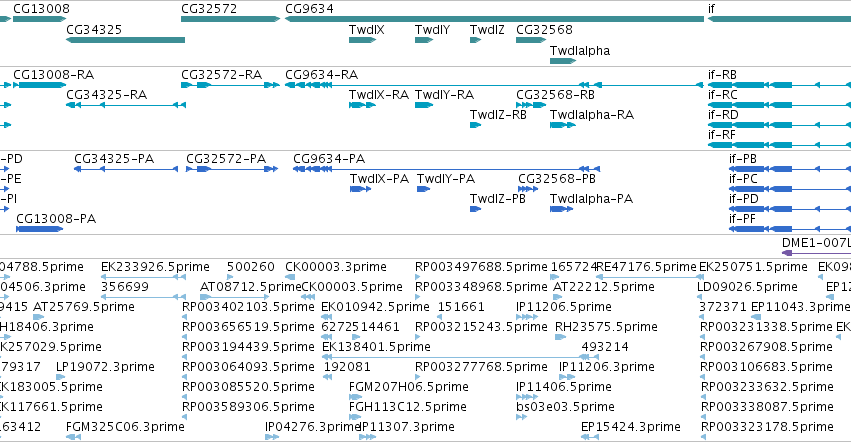Click EST bs03e03.5prime

coord(566,408)
